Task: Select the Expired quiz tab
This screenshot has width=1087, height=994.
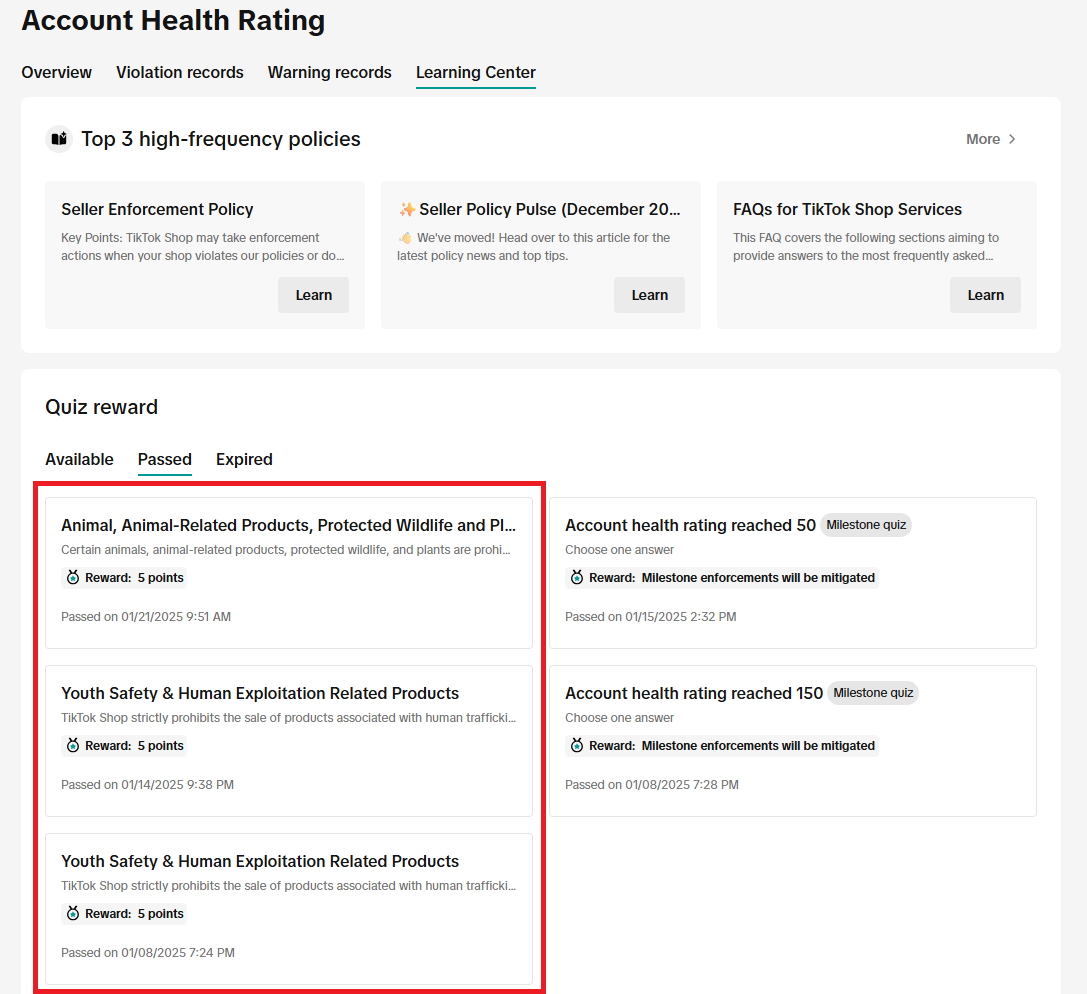Action: (244, 459)
